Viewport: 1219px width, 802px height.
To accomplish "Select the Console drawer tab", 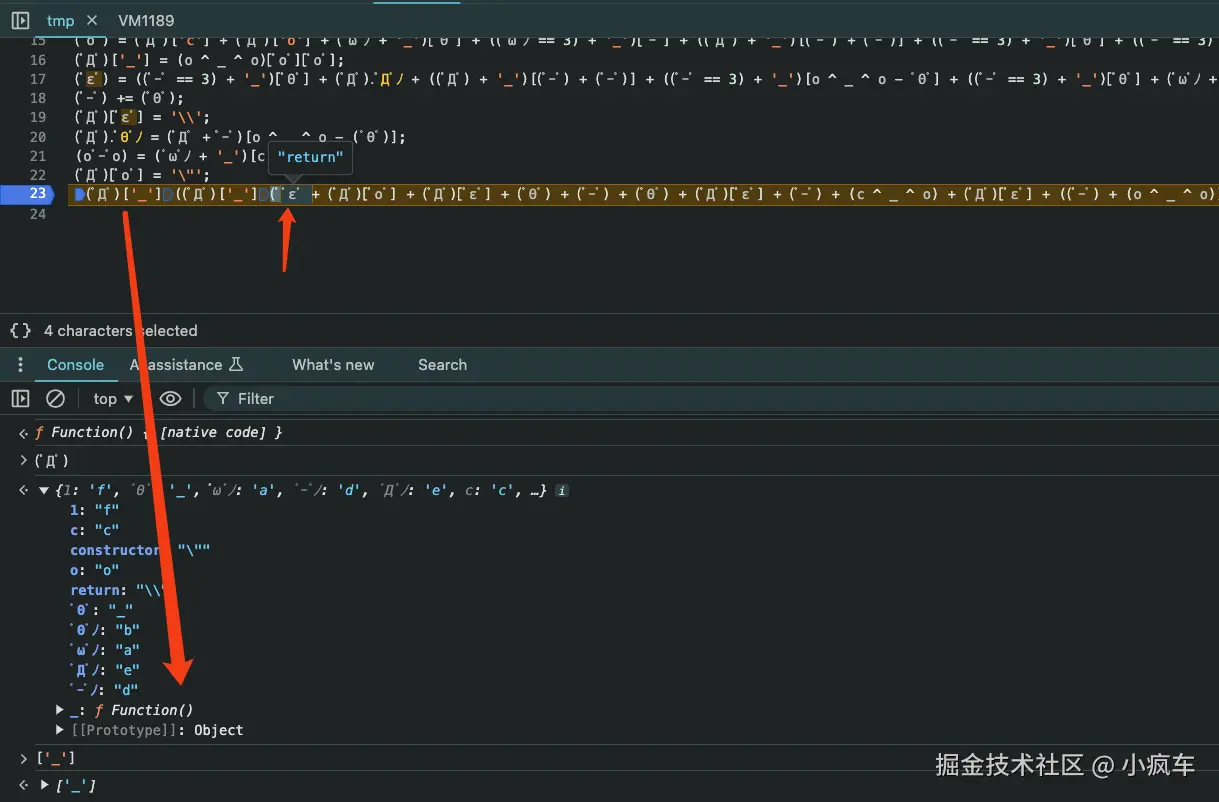I will 76,365.
